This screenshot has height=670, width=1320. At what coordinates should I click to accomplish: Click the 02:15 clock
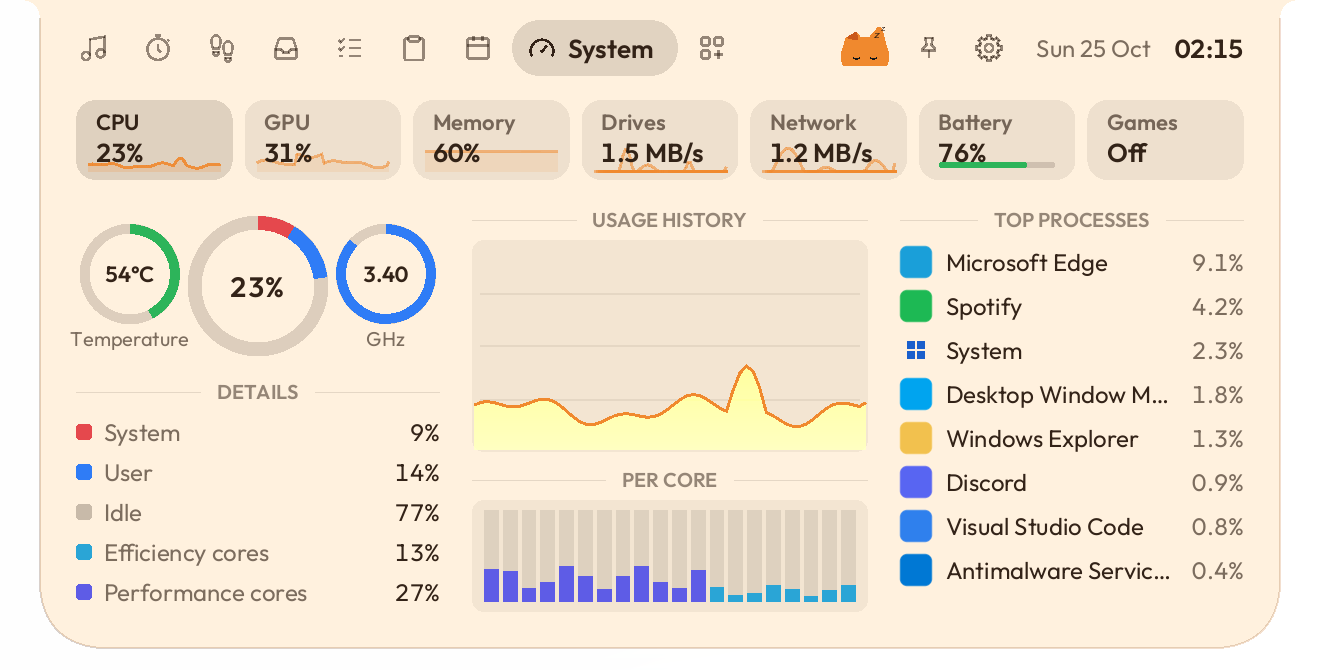point(1208,49)
